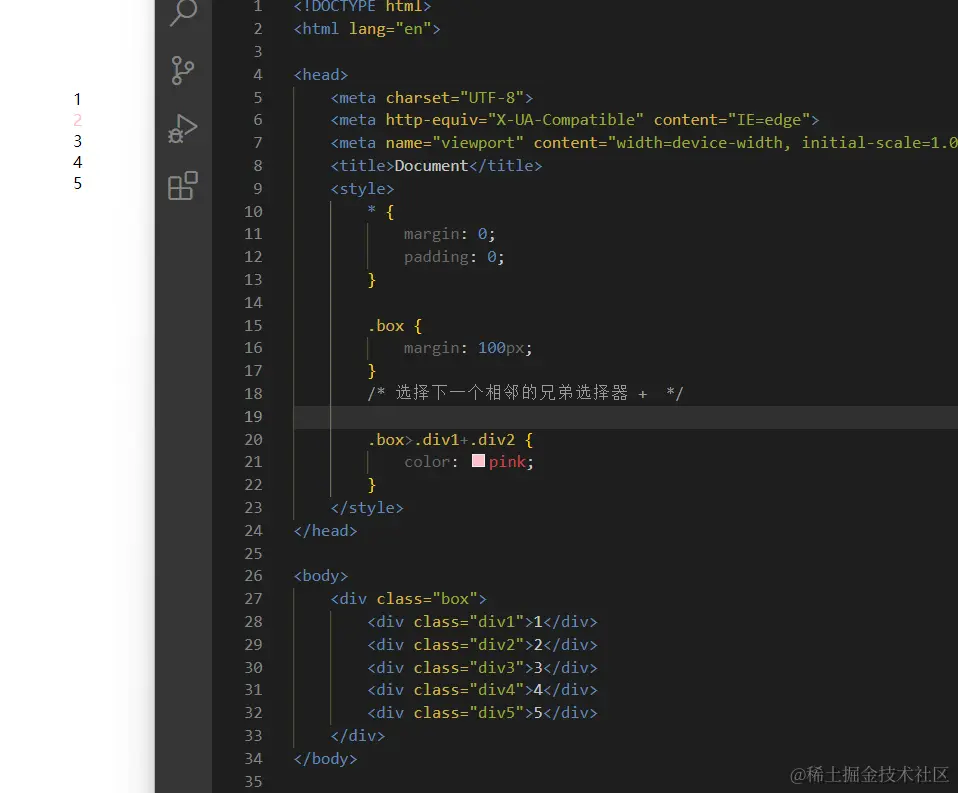
Task: Click the opening head tag on line 4
Action: [x=321, y=75]
